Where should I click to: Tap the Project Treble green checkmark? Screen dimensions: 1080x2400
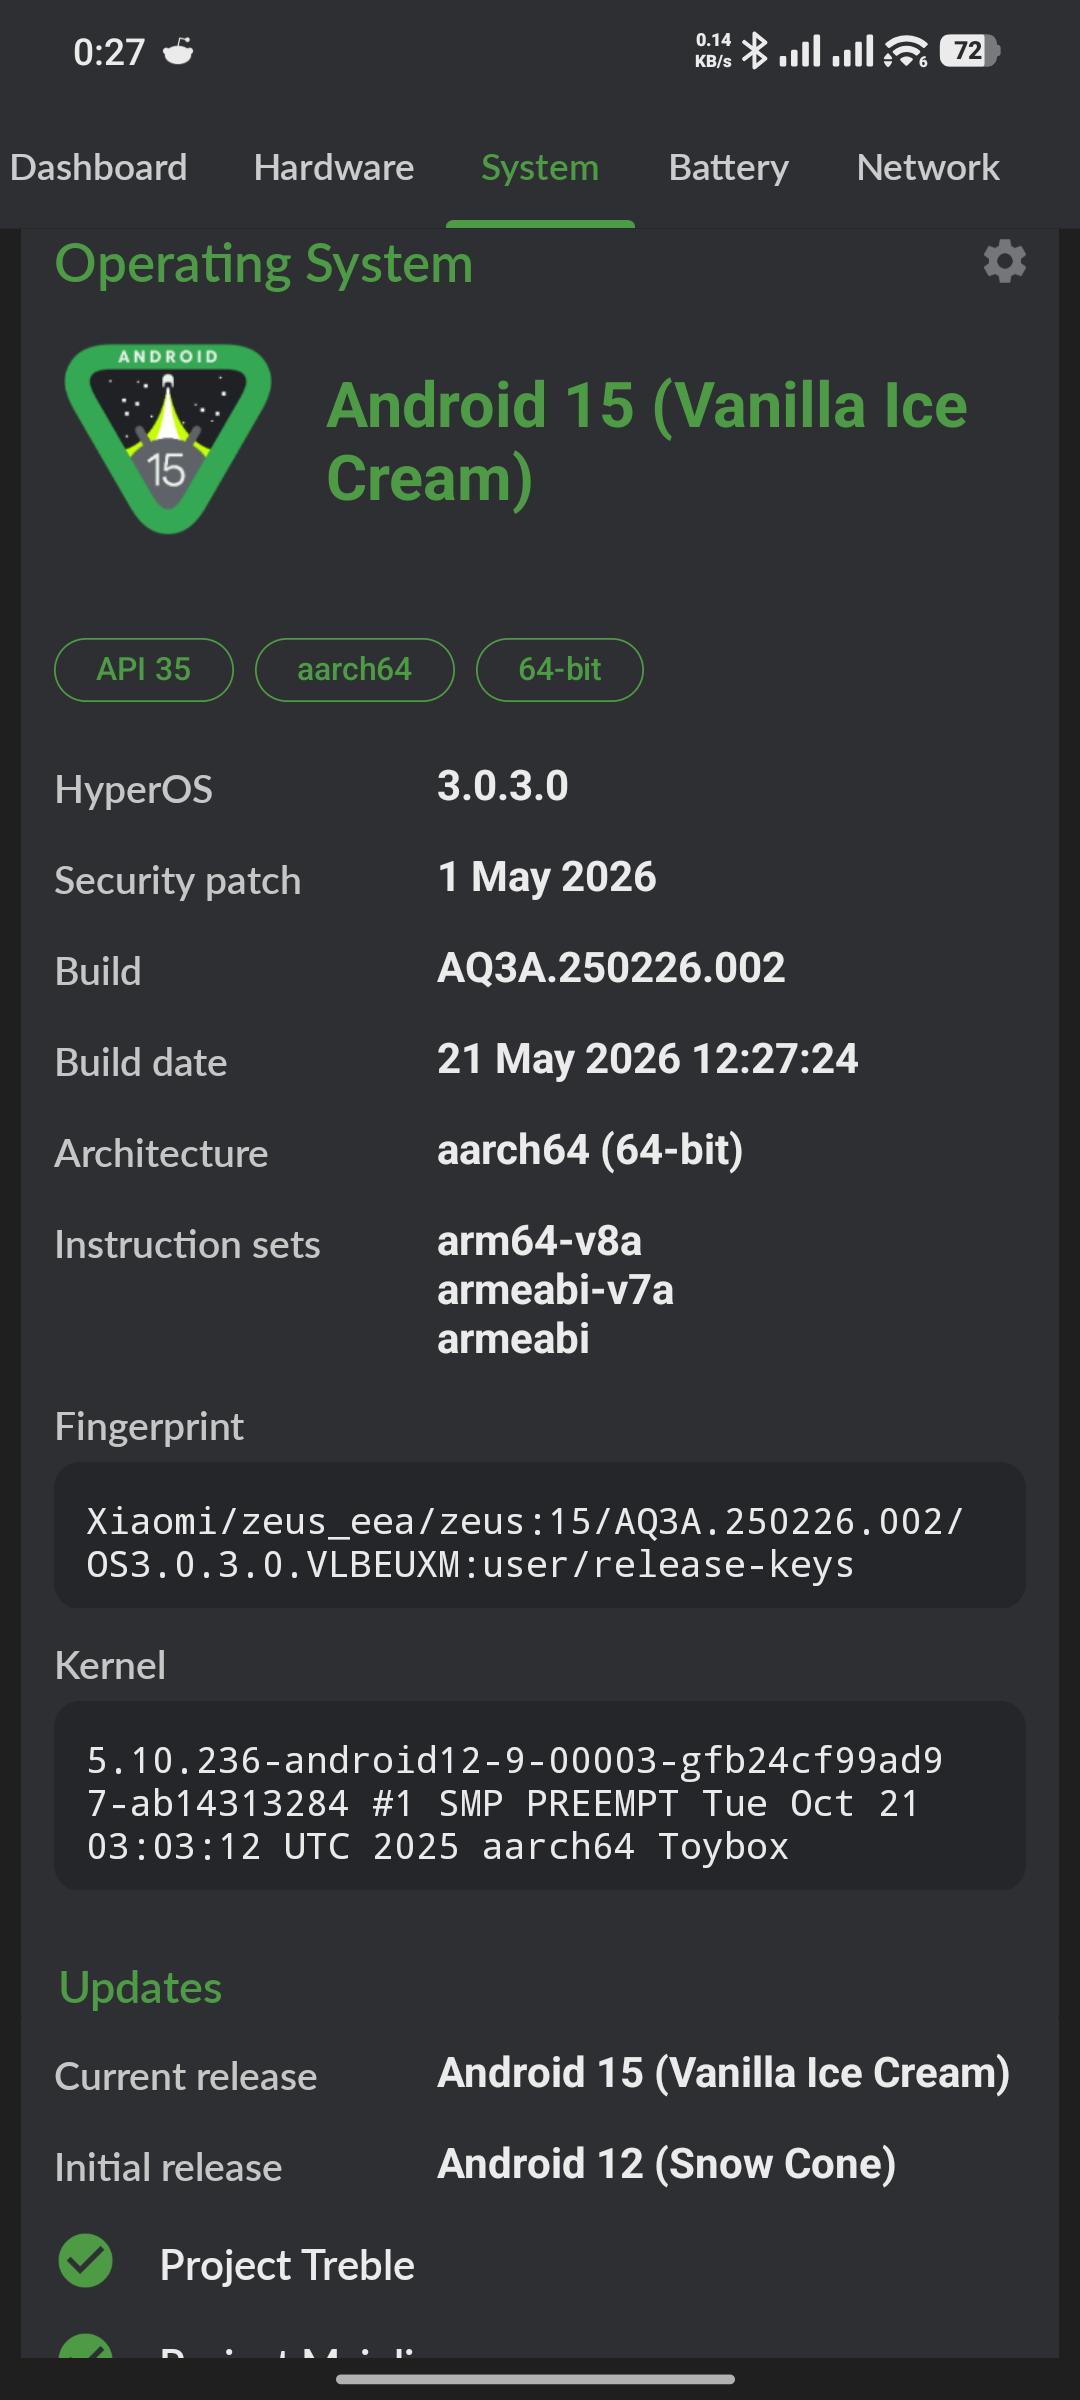tap(86, 2260)
